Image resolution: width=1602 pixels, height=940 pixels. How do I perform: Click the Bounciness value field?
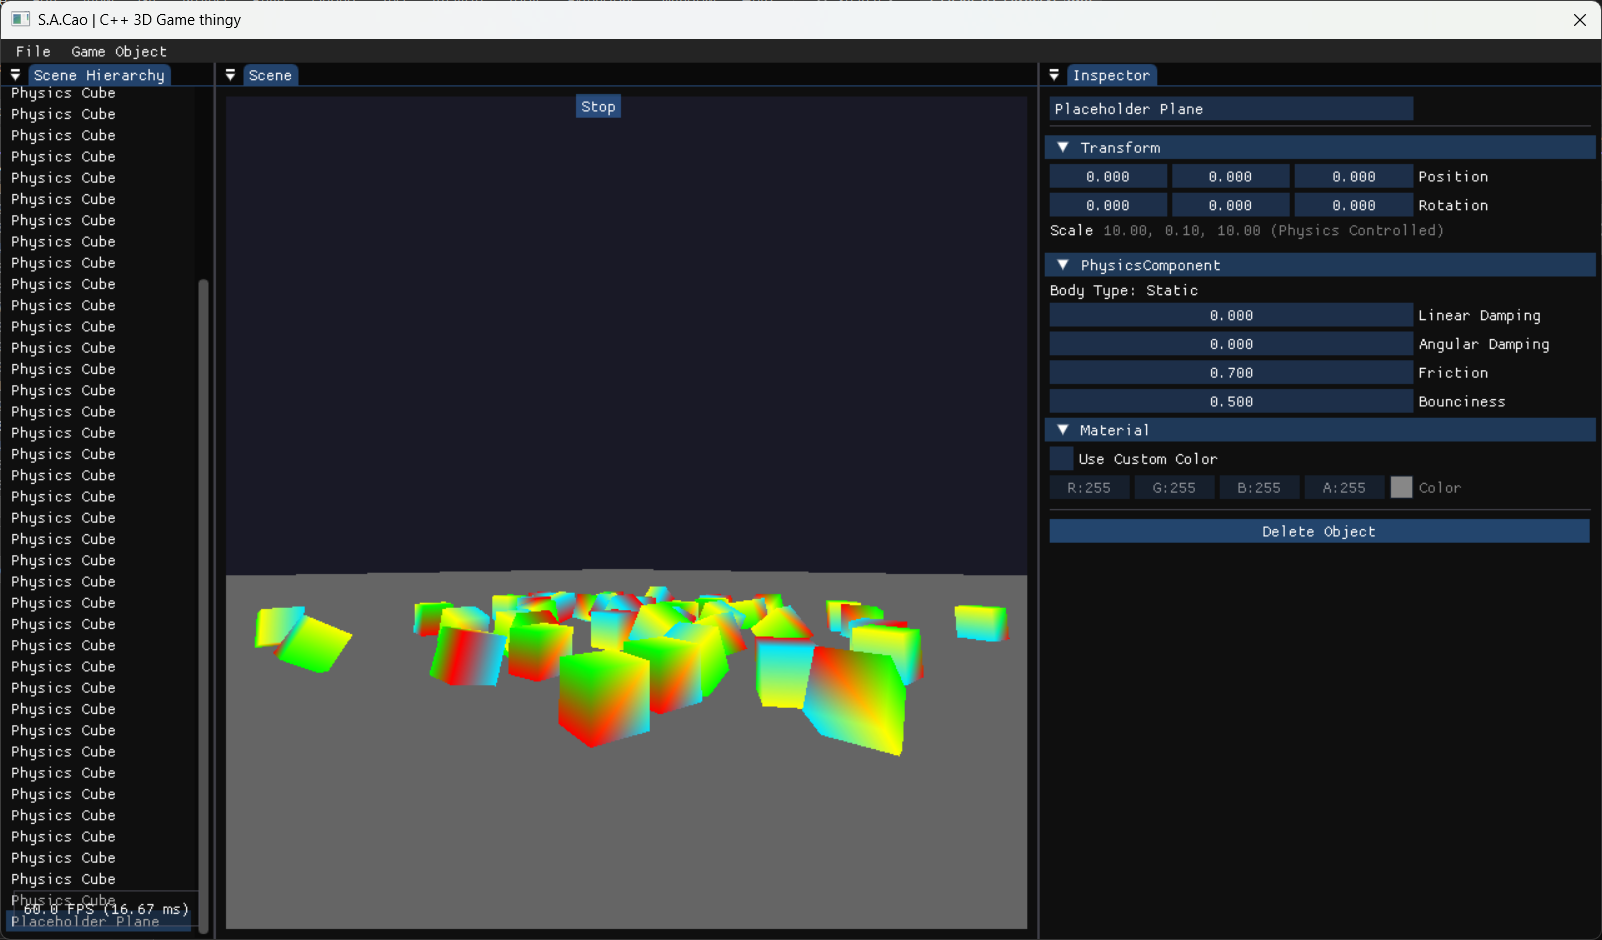tap(1230, 402)
